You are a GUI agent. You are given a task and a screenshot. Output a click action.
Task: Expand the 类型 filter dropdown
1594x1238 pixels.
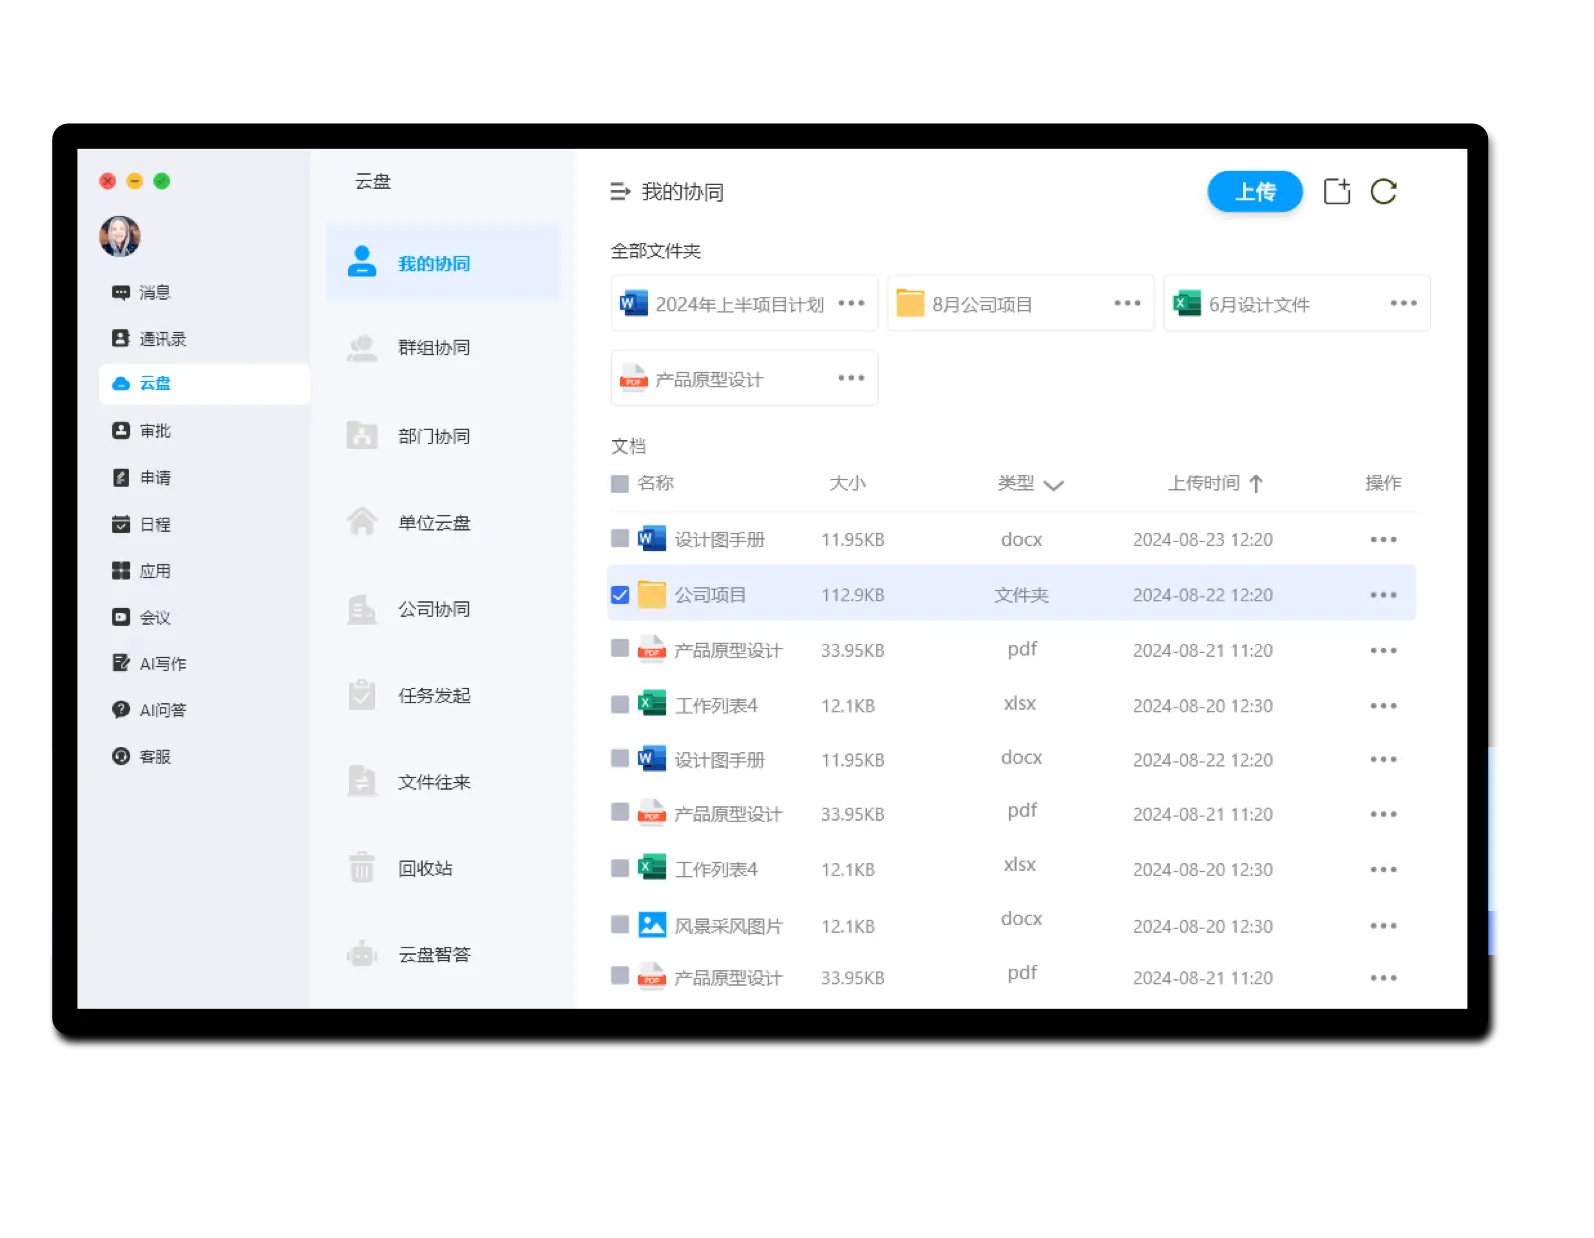(1053, 485)
